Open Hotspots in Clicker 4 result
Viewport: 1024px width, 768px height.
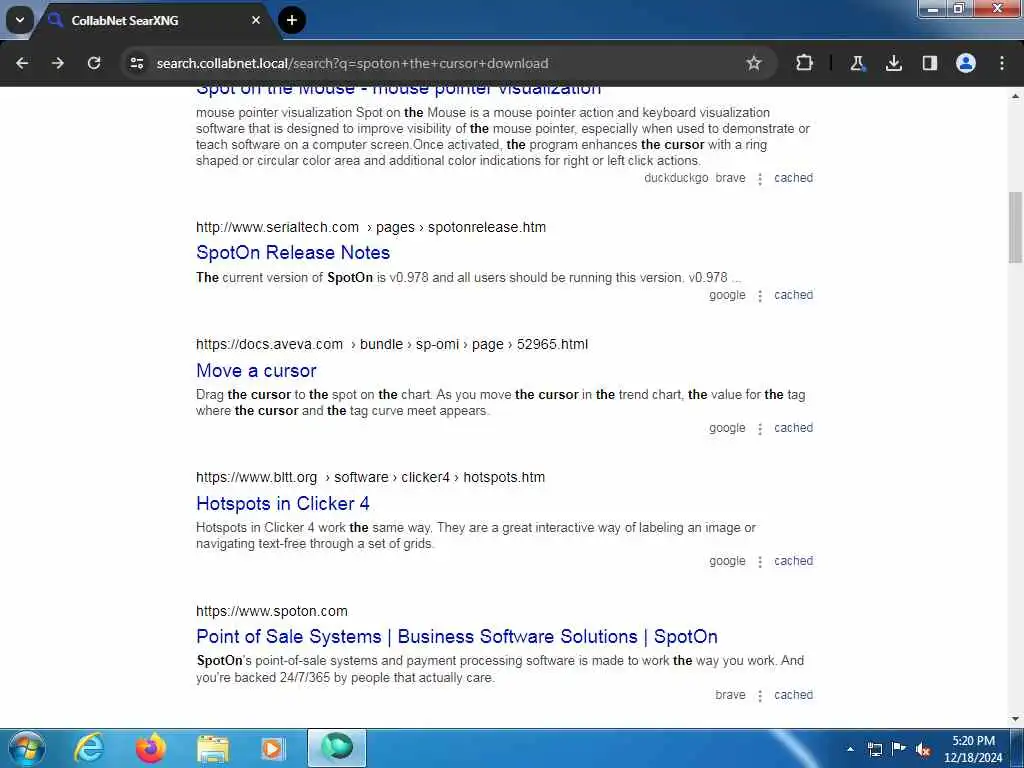[283, 504]
